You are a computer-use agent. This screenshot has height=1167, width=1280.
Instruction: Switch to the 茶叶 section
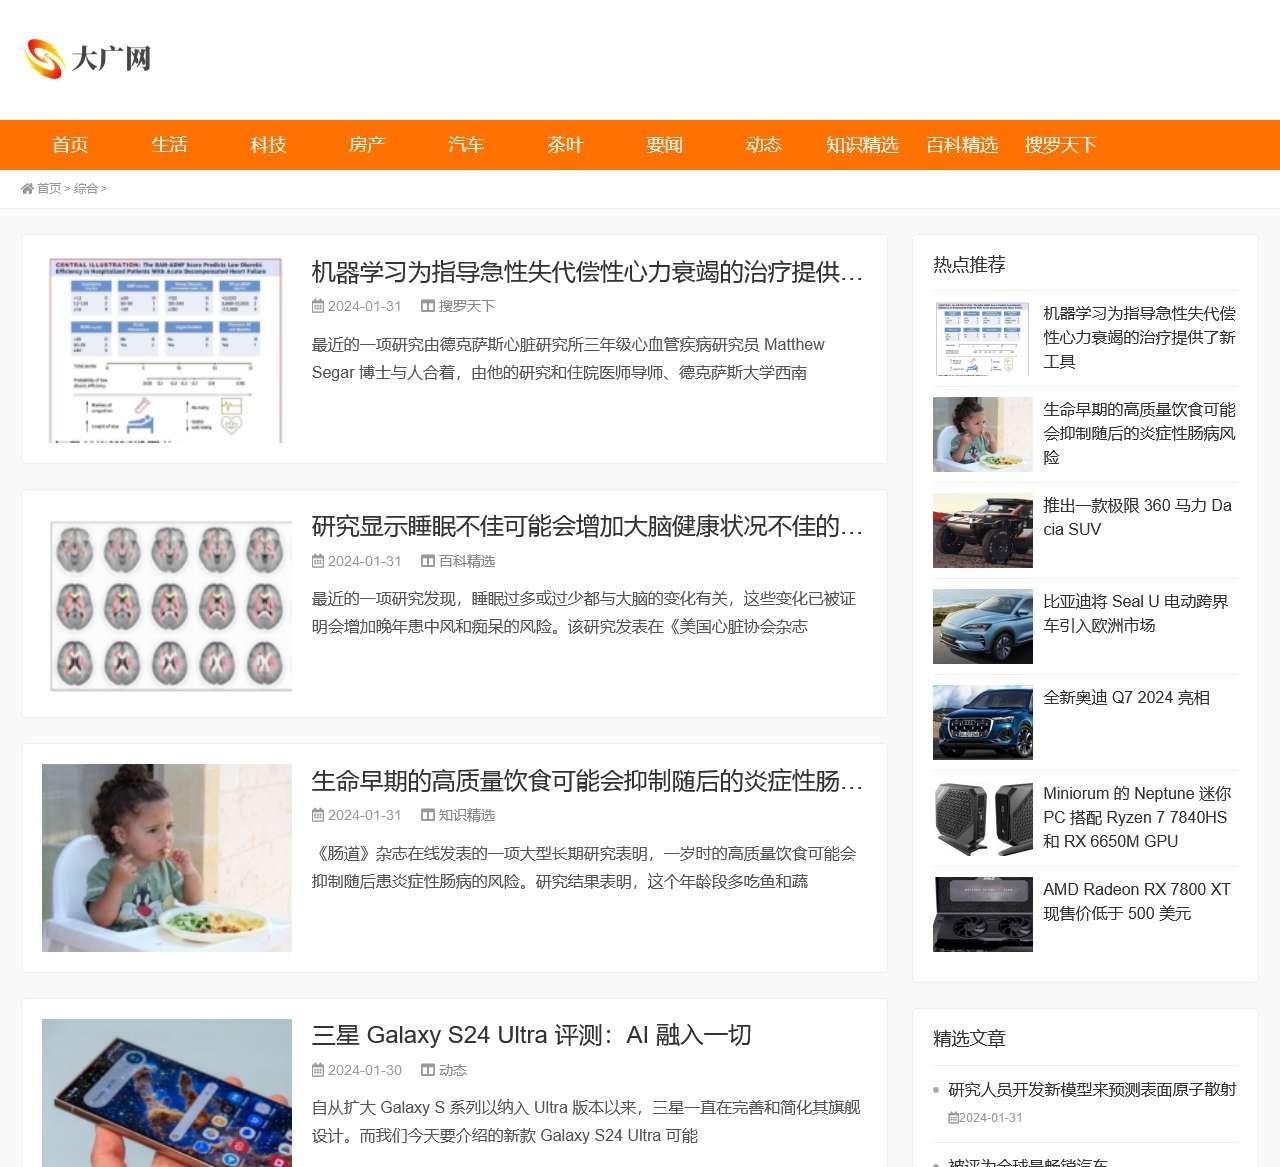(x=565, y=145)
